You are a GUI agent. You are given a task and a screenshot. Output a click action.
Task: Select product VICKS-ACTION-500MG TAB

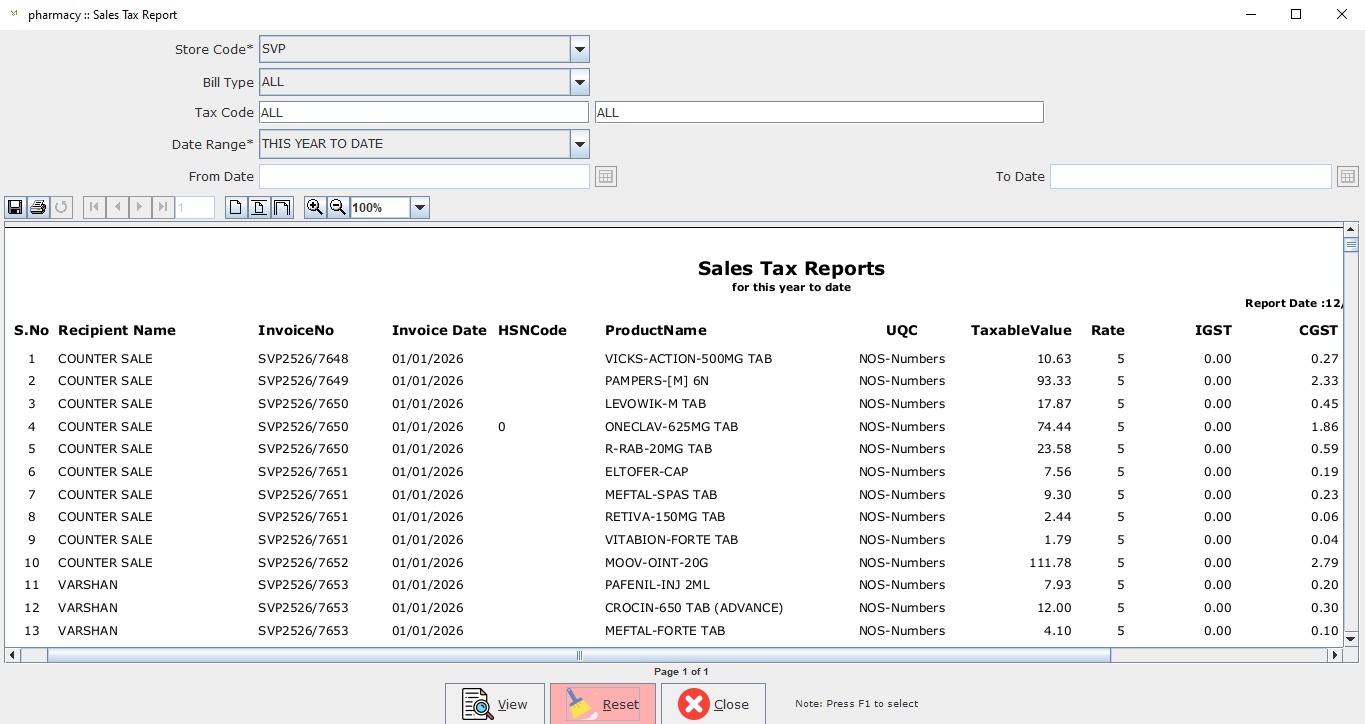689,359
